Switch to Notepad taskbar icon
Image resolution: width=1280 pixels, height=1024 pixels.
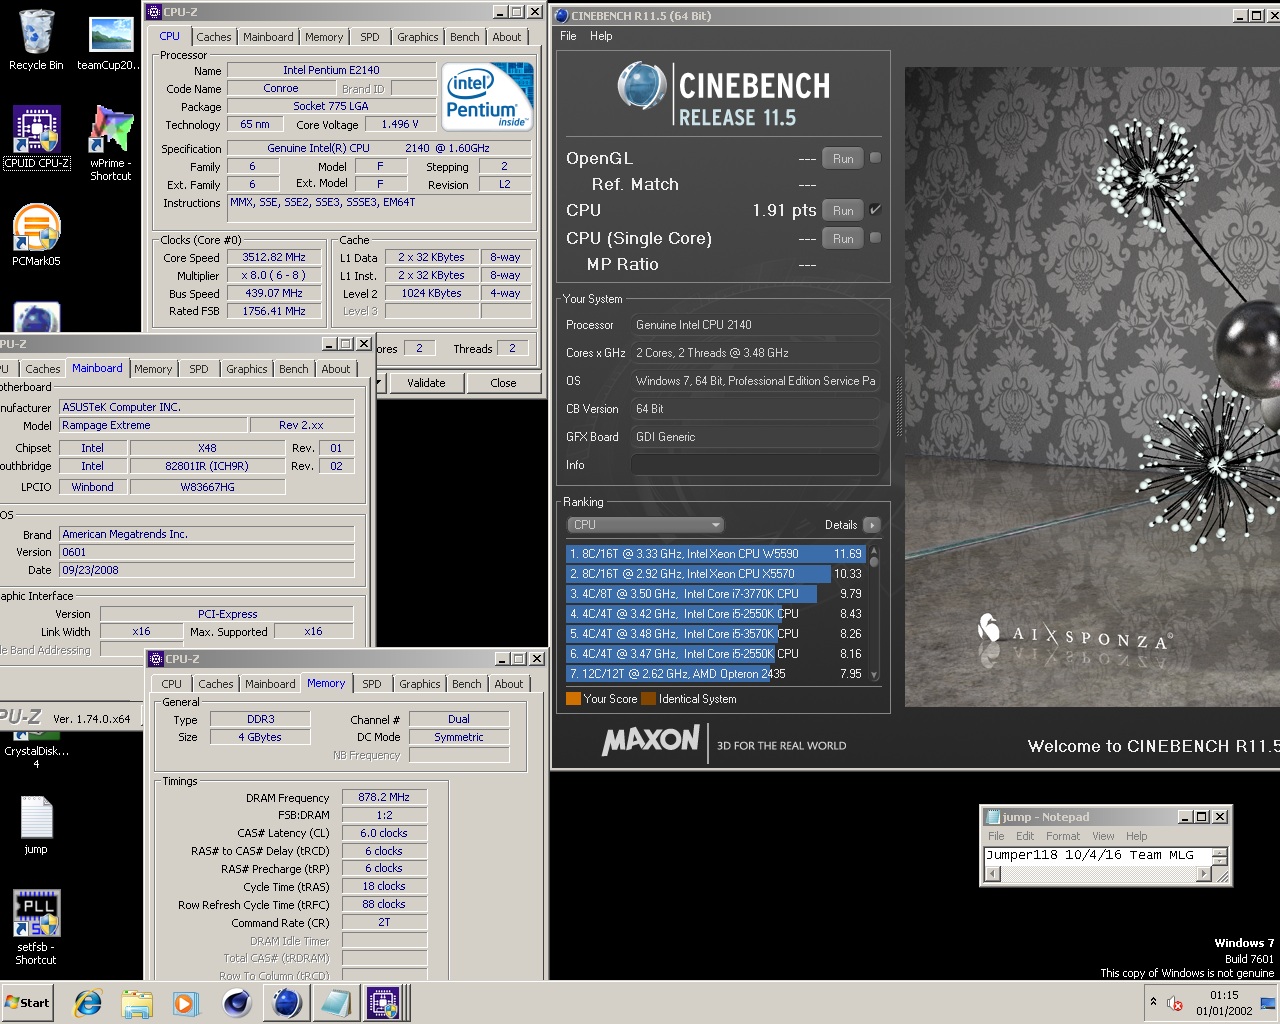tap(335, 1003)
